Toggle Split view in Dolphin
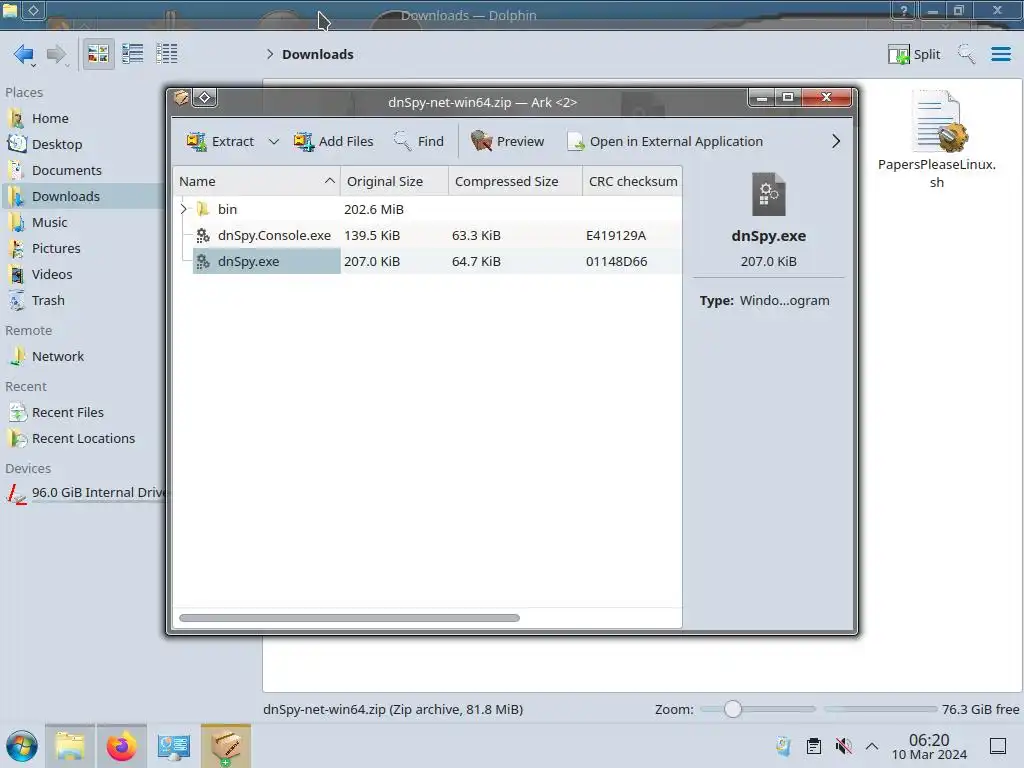Viewport: 1024px width, 768px height. coord(914,54)
